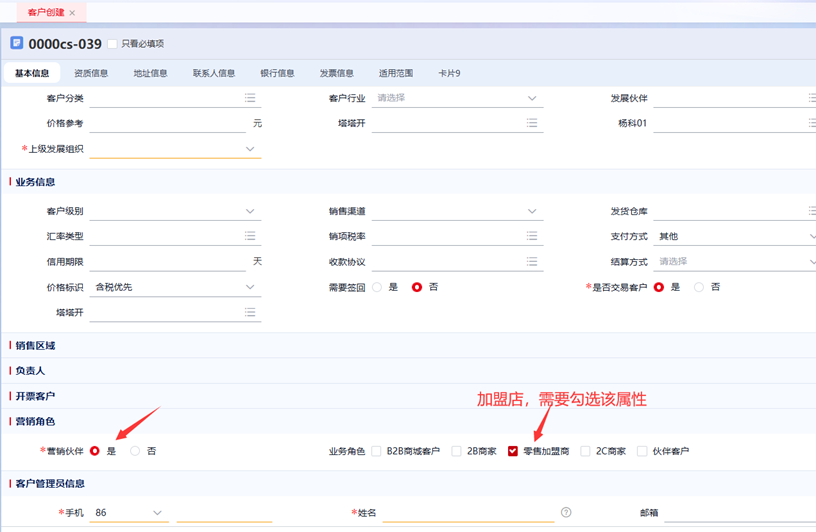Expand the 上级发展组织 dropdown
Viewport: 816px width, 532px height.
coord(250,149)
